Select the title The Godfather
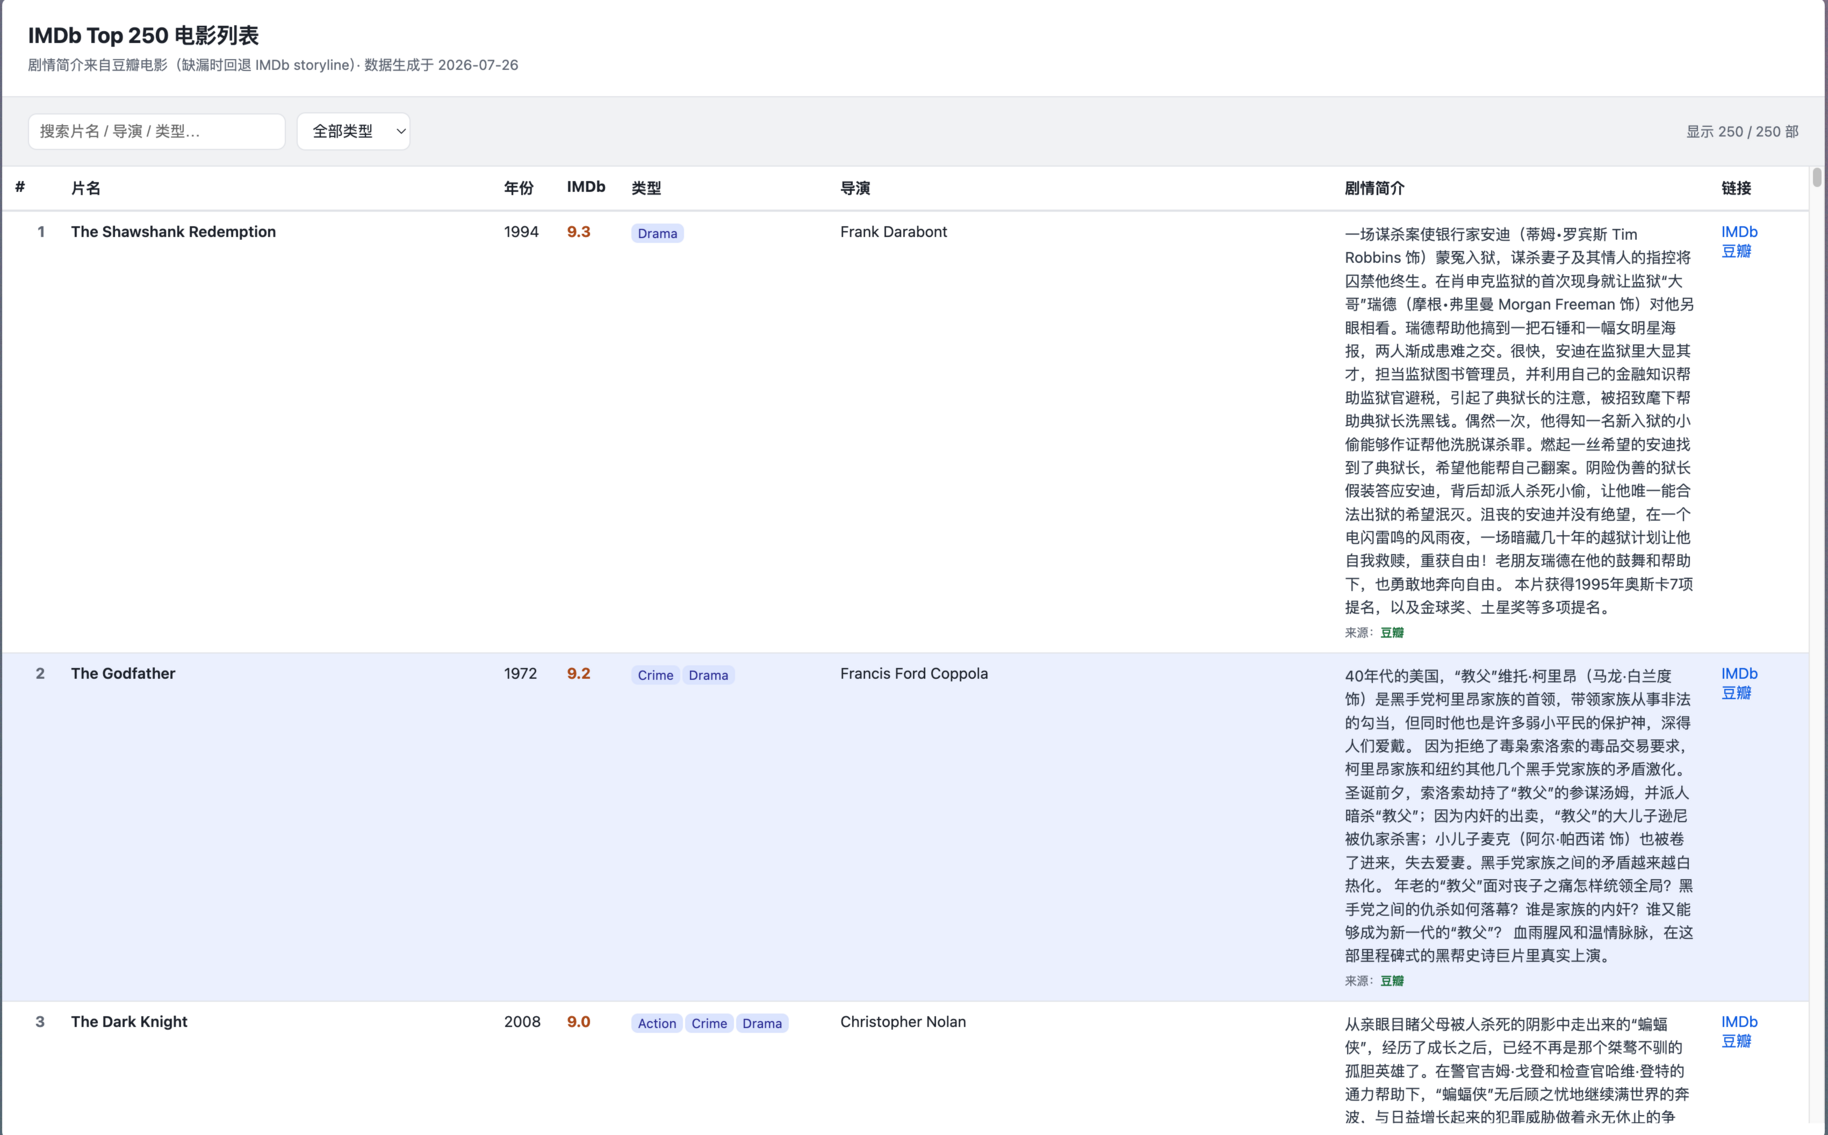 pos(123,674)
